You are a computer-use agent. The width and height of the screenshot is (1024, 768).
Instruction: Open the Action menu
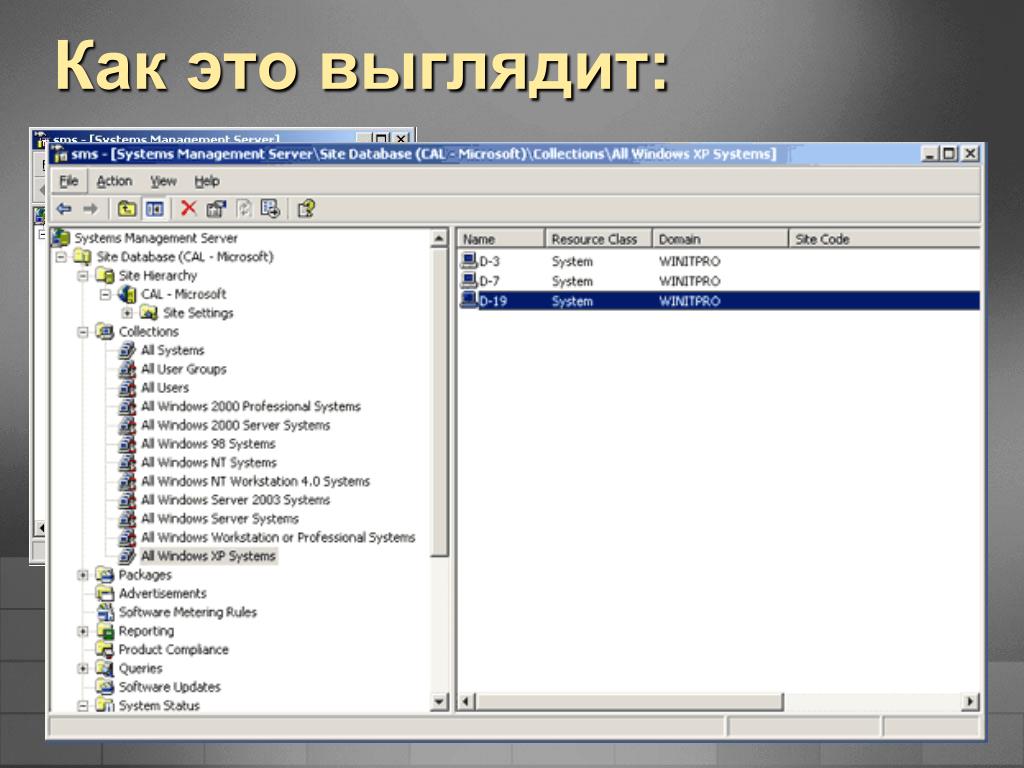(114, 182)
